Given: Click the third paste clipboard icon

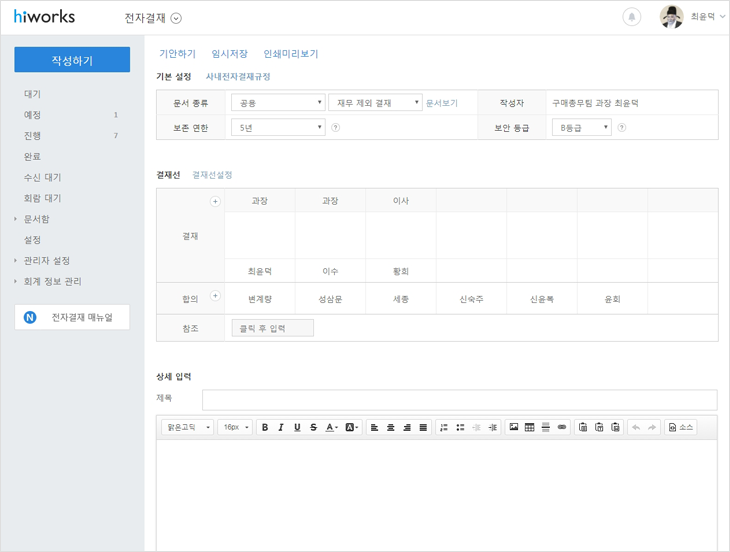Looking at the screenshot, I should [x=615, y=427].
